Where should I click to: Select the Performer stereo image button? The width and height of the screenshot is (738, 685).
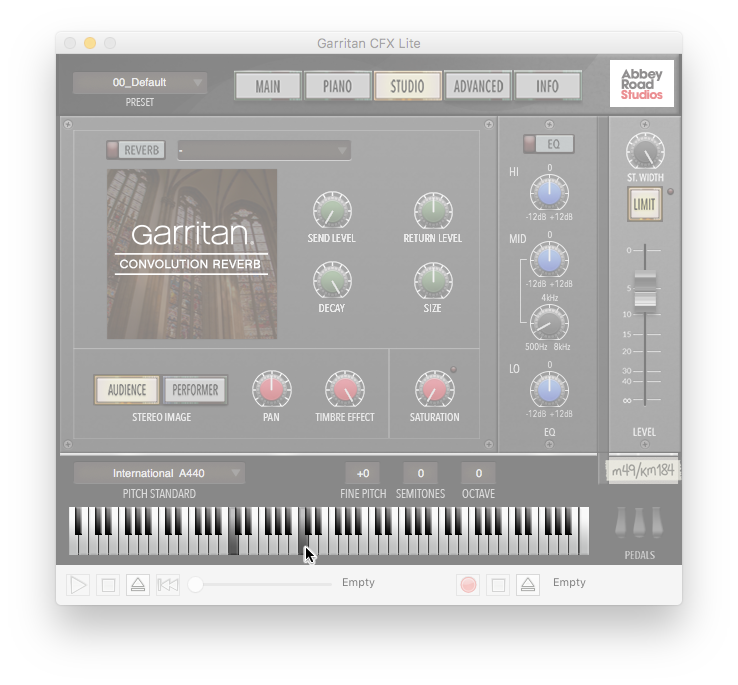(x=195, y=390)
